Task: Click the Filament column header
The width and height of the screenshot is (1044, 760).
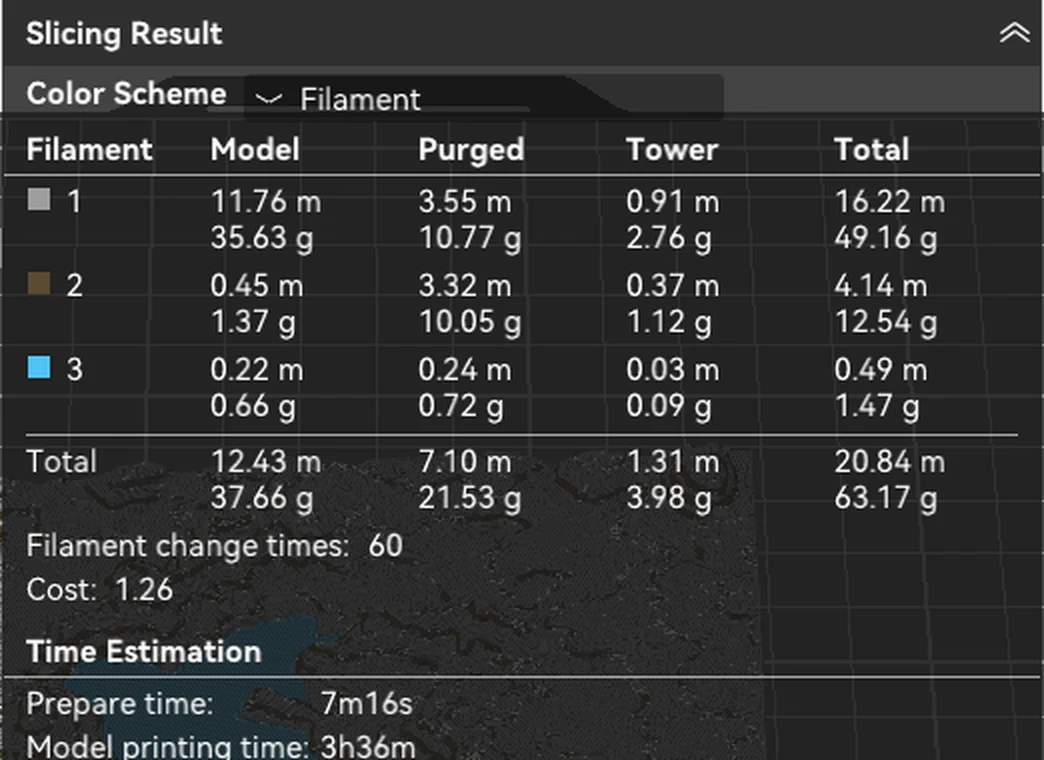Action: (x=89, y=149)
